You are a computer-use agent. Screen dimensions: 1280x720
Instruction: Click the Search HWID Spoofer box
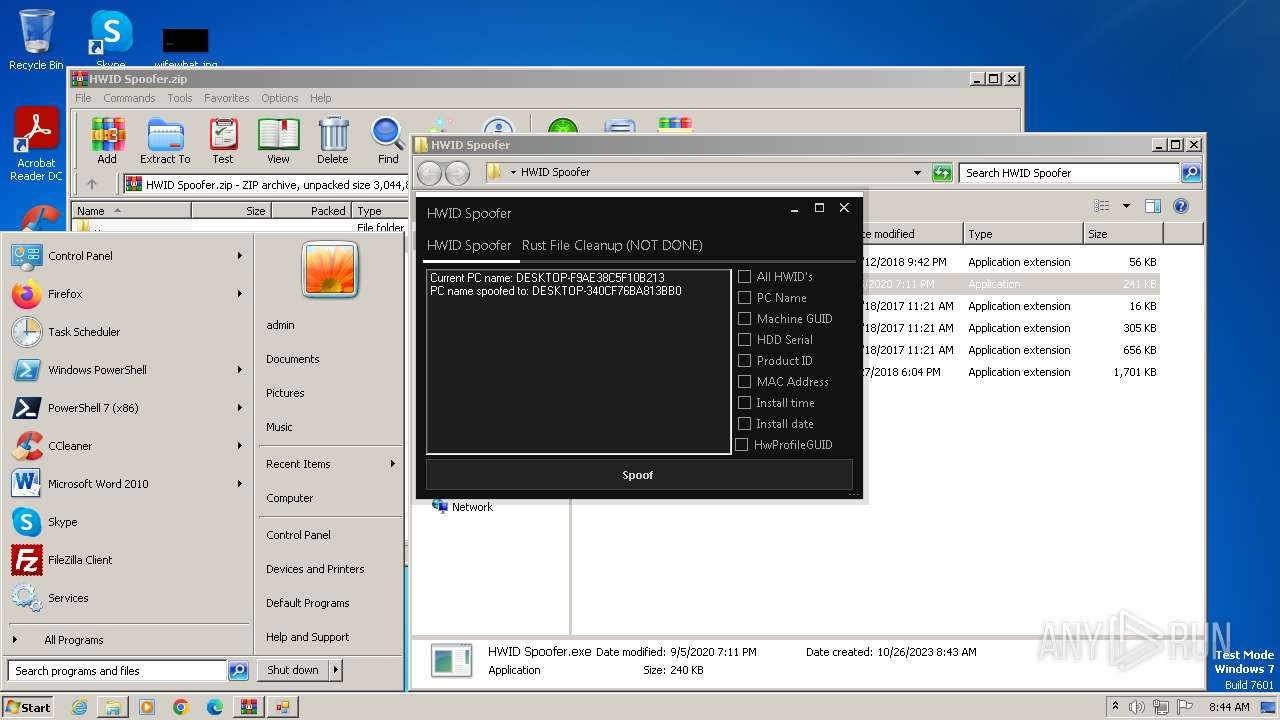pos(1069,173)
